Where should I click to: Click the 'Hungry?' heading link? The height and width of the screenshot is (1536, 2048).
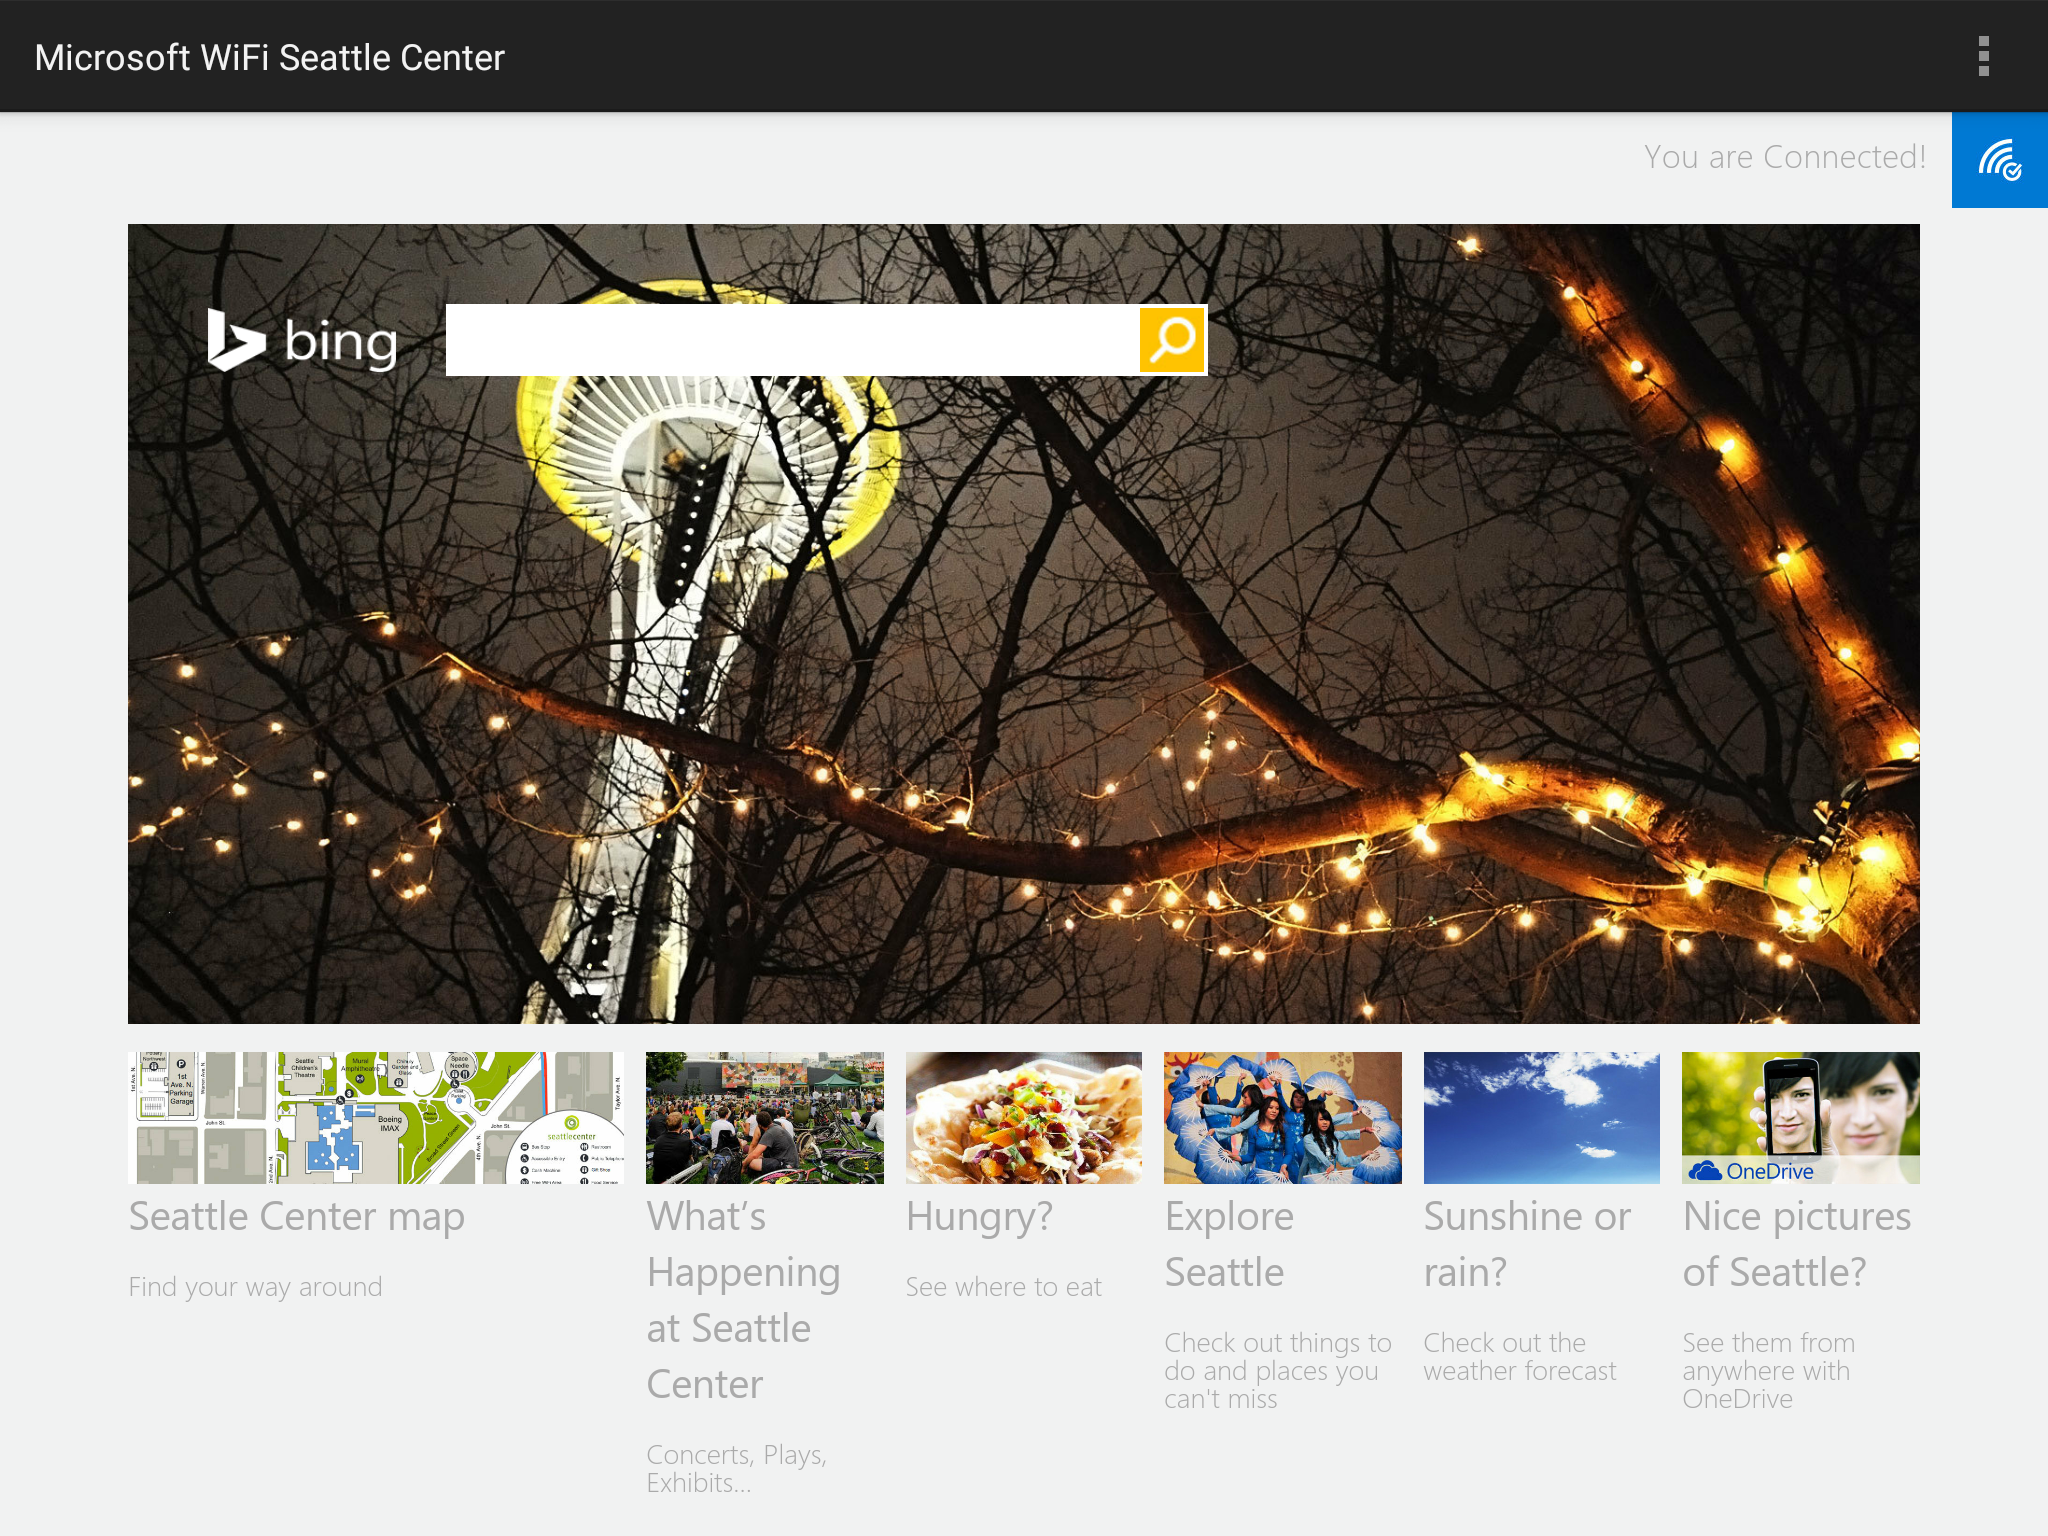coord(979,1217)
